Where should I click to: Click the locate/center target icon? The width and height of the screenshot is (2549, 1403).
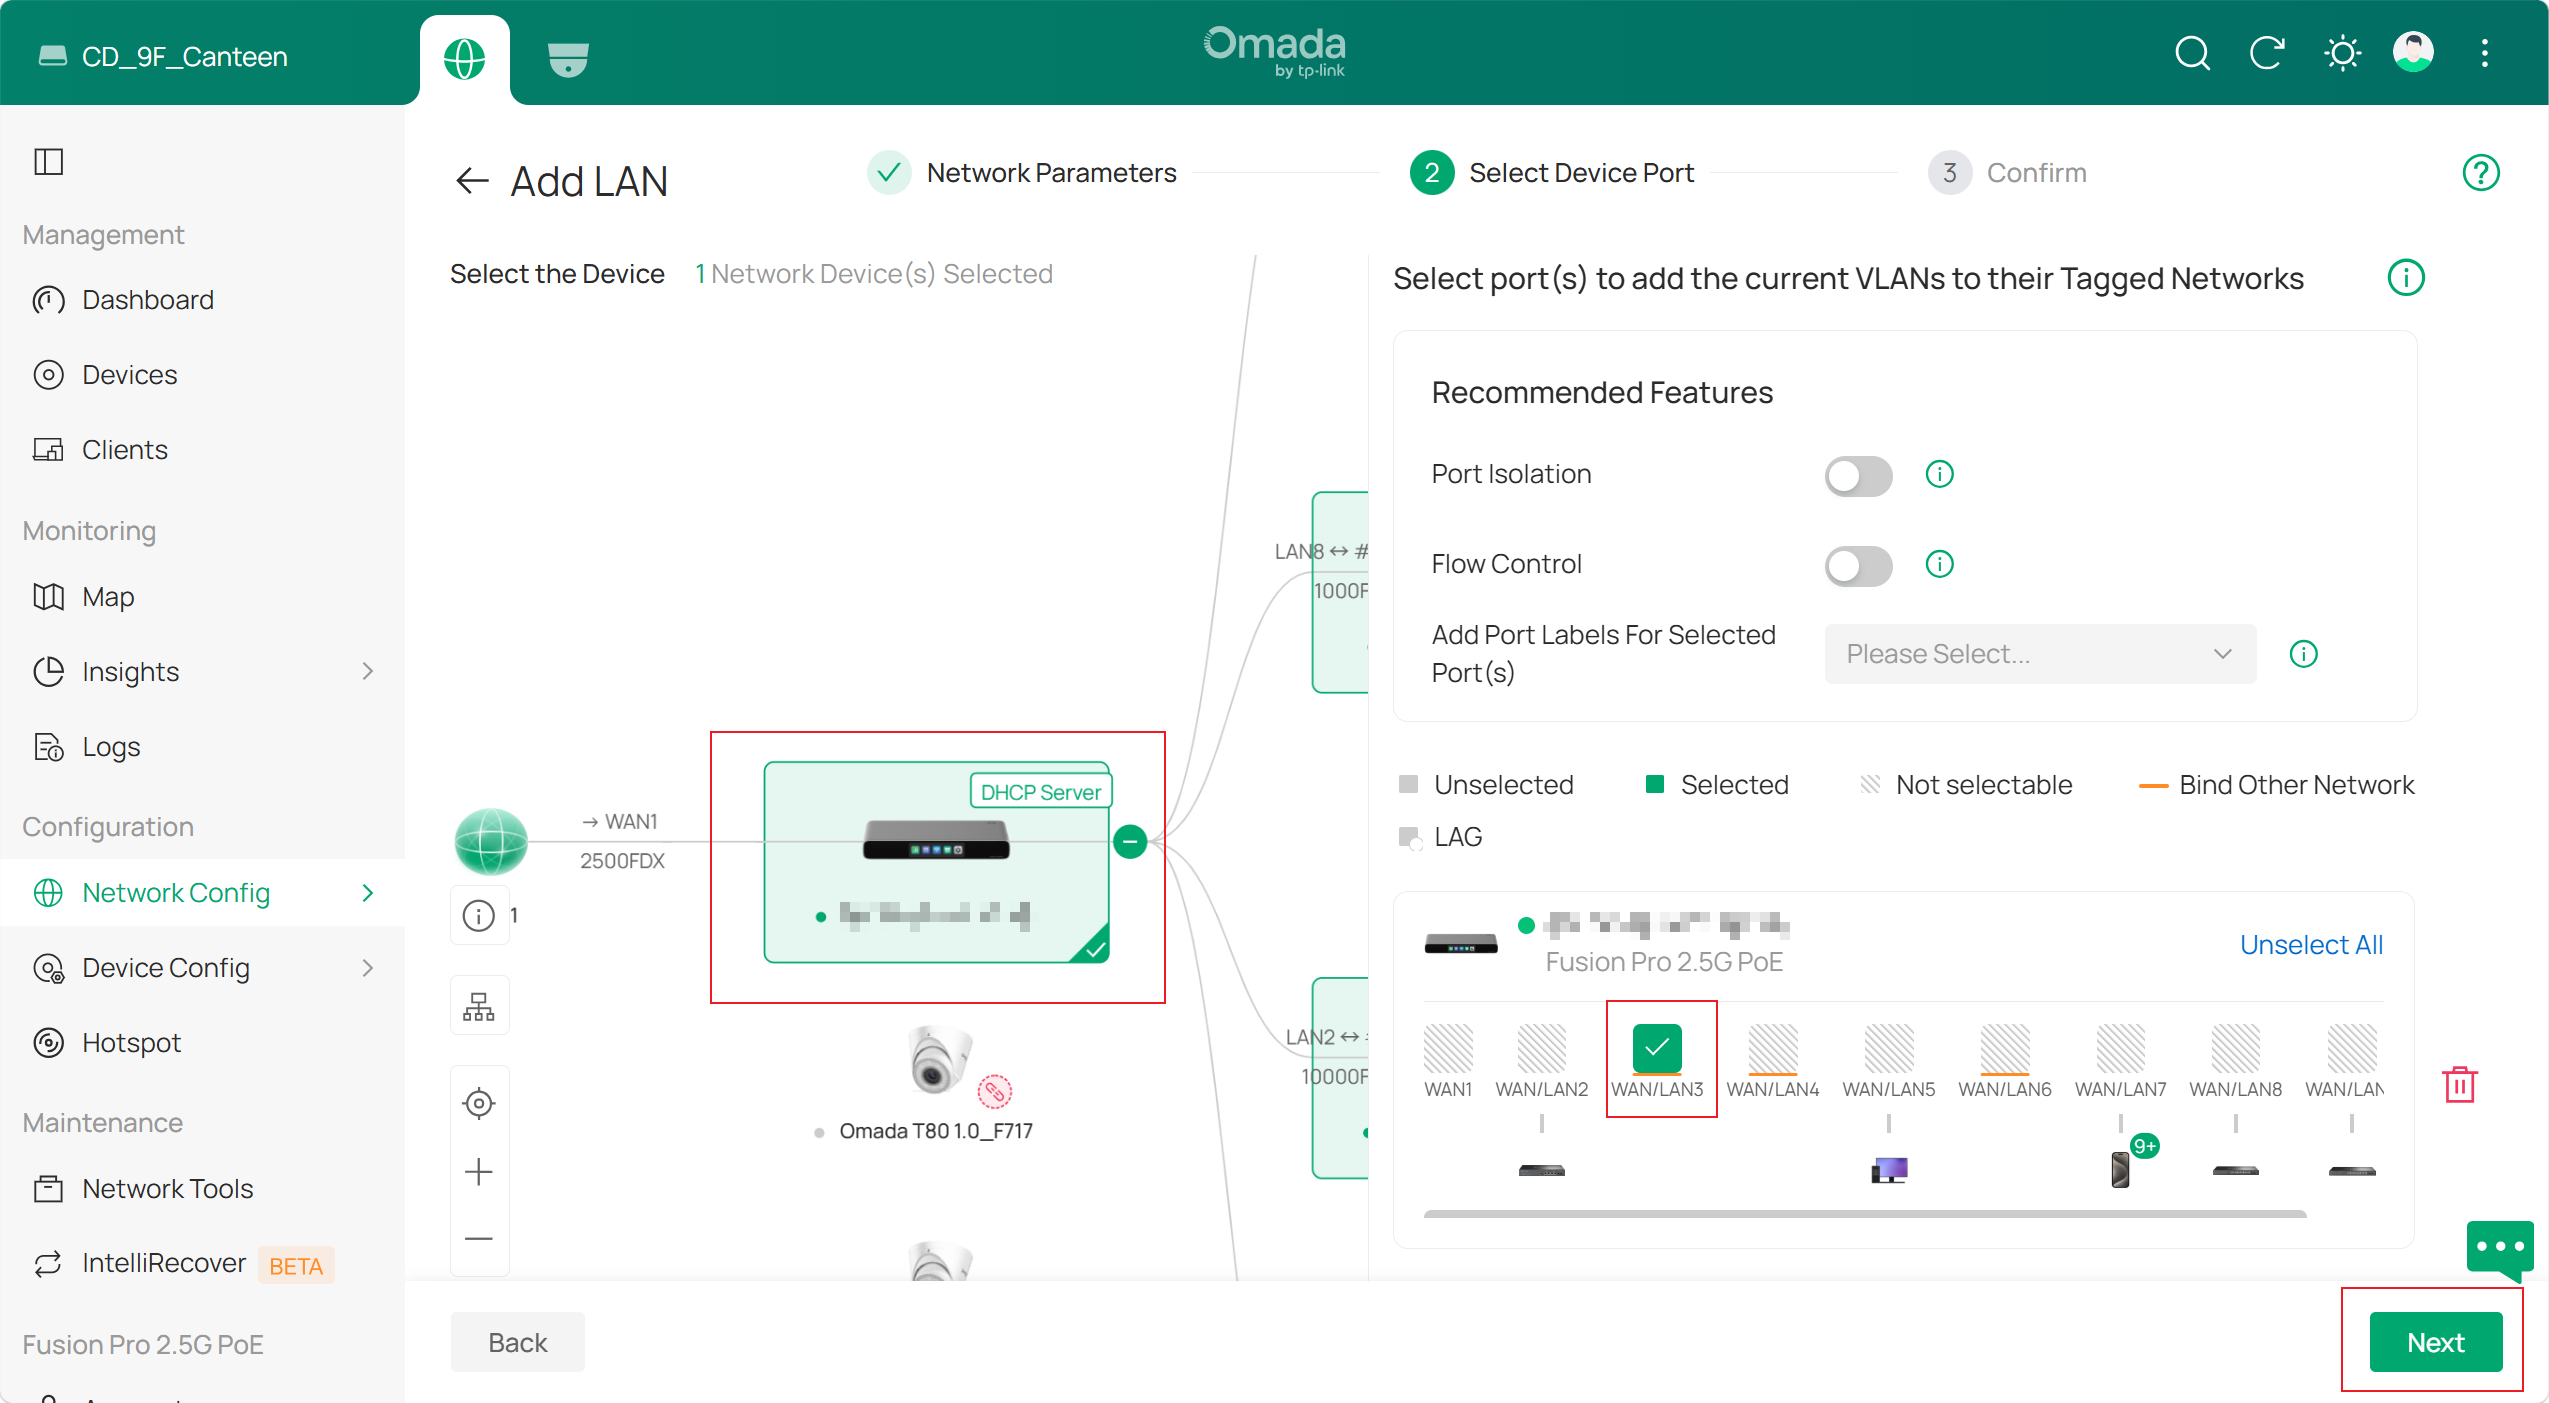pos(479,1103)
